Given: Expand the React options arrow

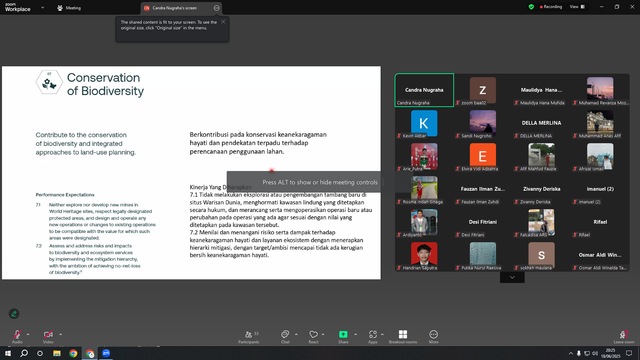Looking at the screenshot, I should tap(323, 334).
